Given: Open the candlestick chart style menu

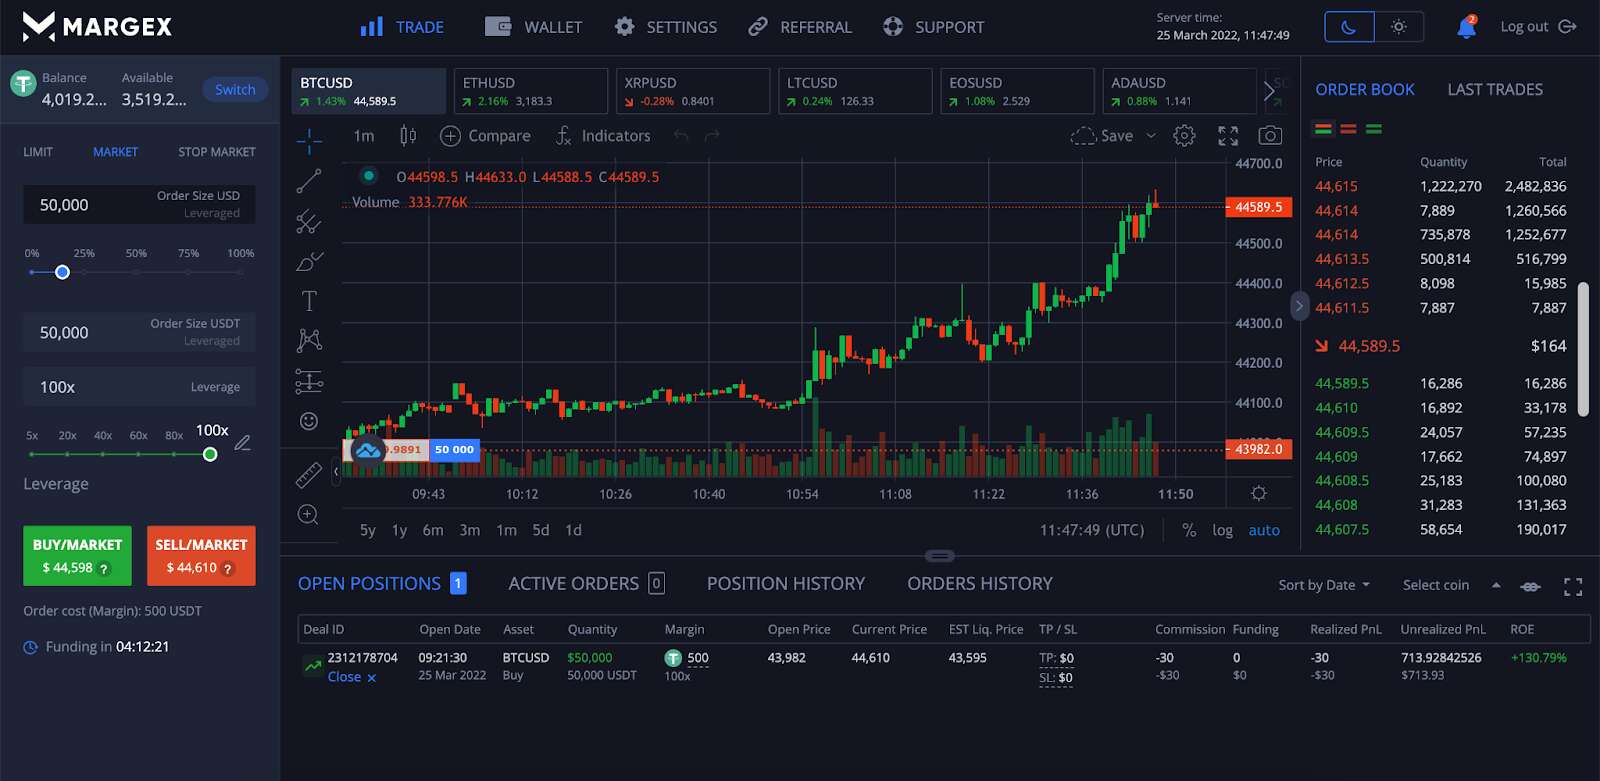Looking at the screenshot, I should click(x=408, y=135).
